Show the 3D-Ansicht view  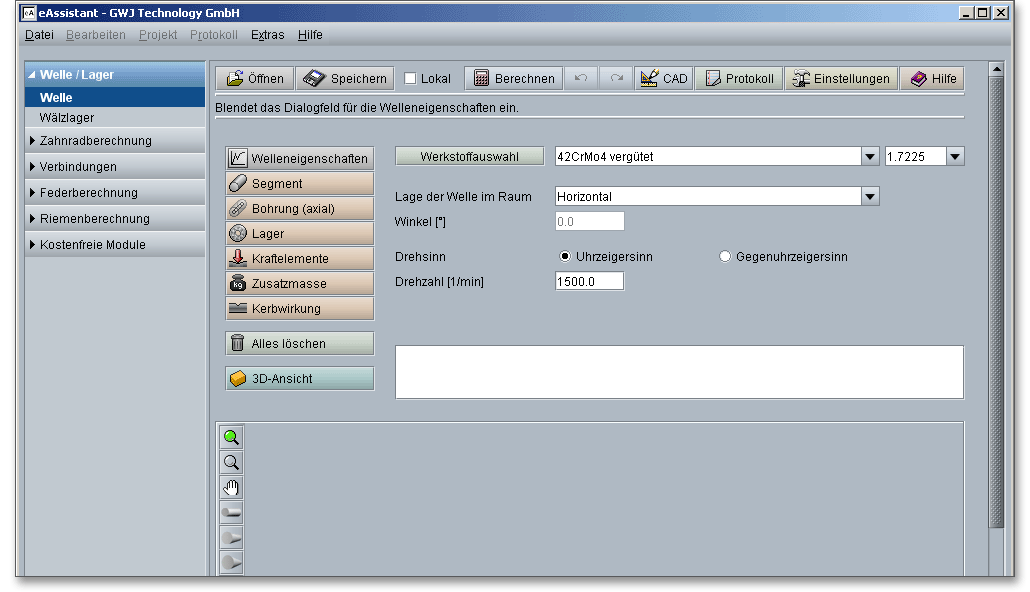(299, 379)
